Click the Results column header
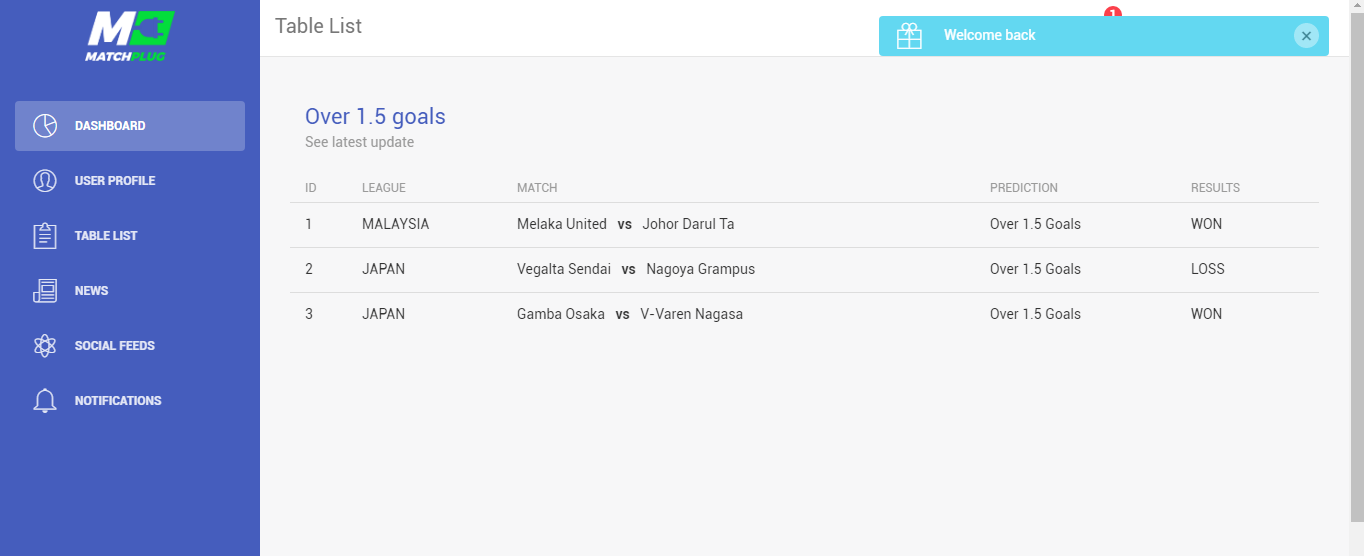1364x556 pixels. click(1215, 188)
